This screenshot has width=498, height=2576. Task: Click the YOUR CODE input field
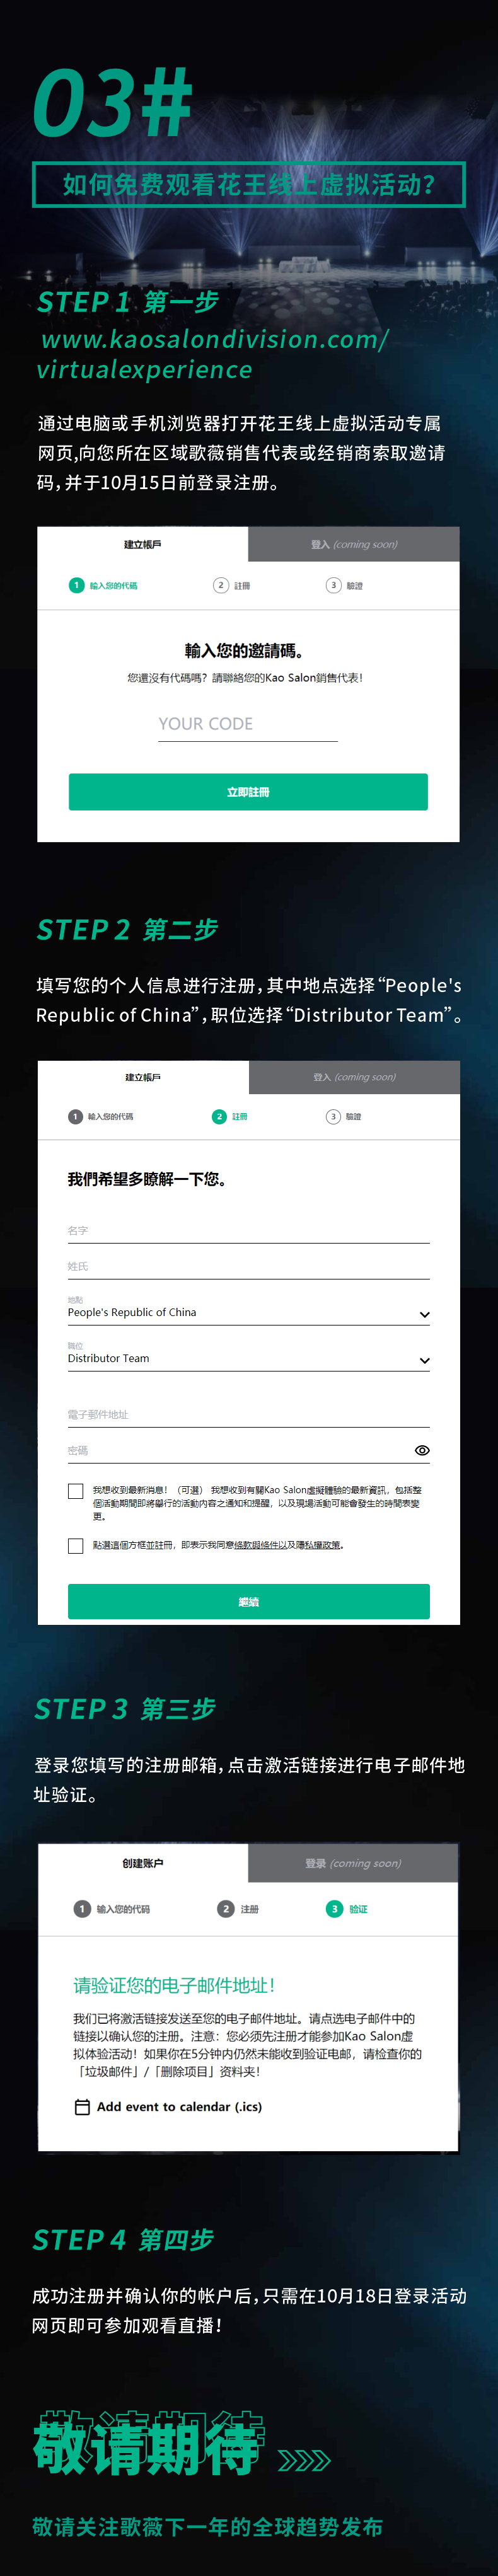click(x=248, y=724)
